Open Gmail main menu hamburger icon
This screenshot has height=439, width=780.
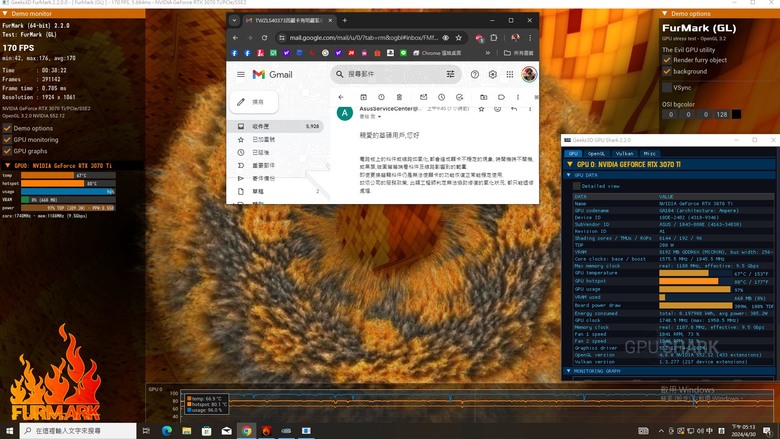click(241, 75)
